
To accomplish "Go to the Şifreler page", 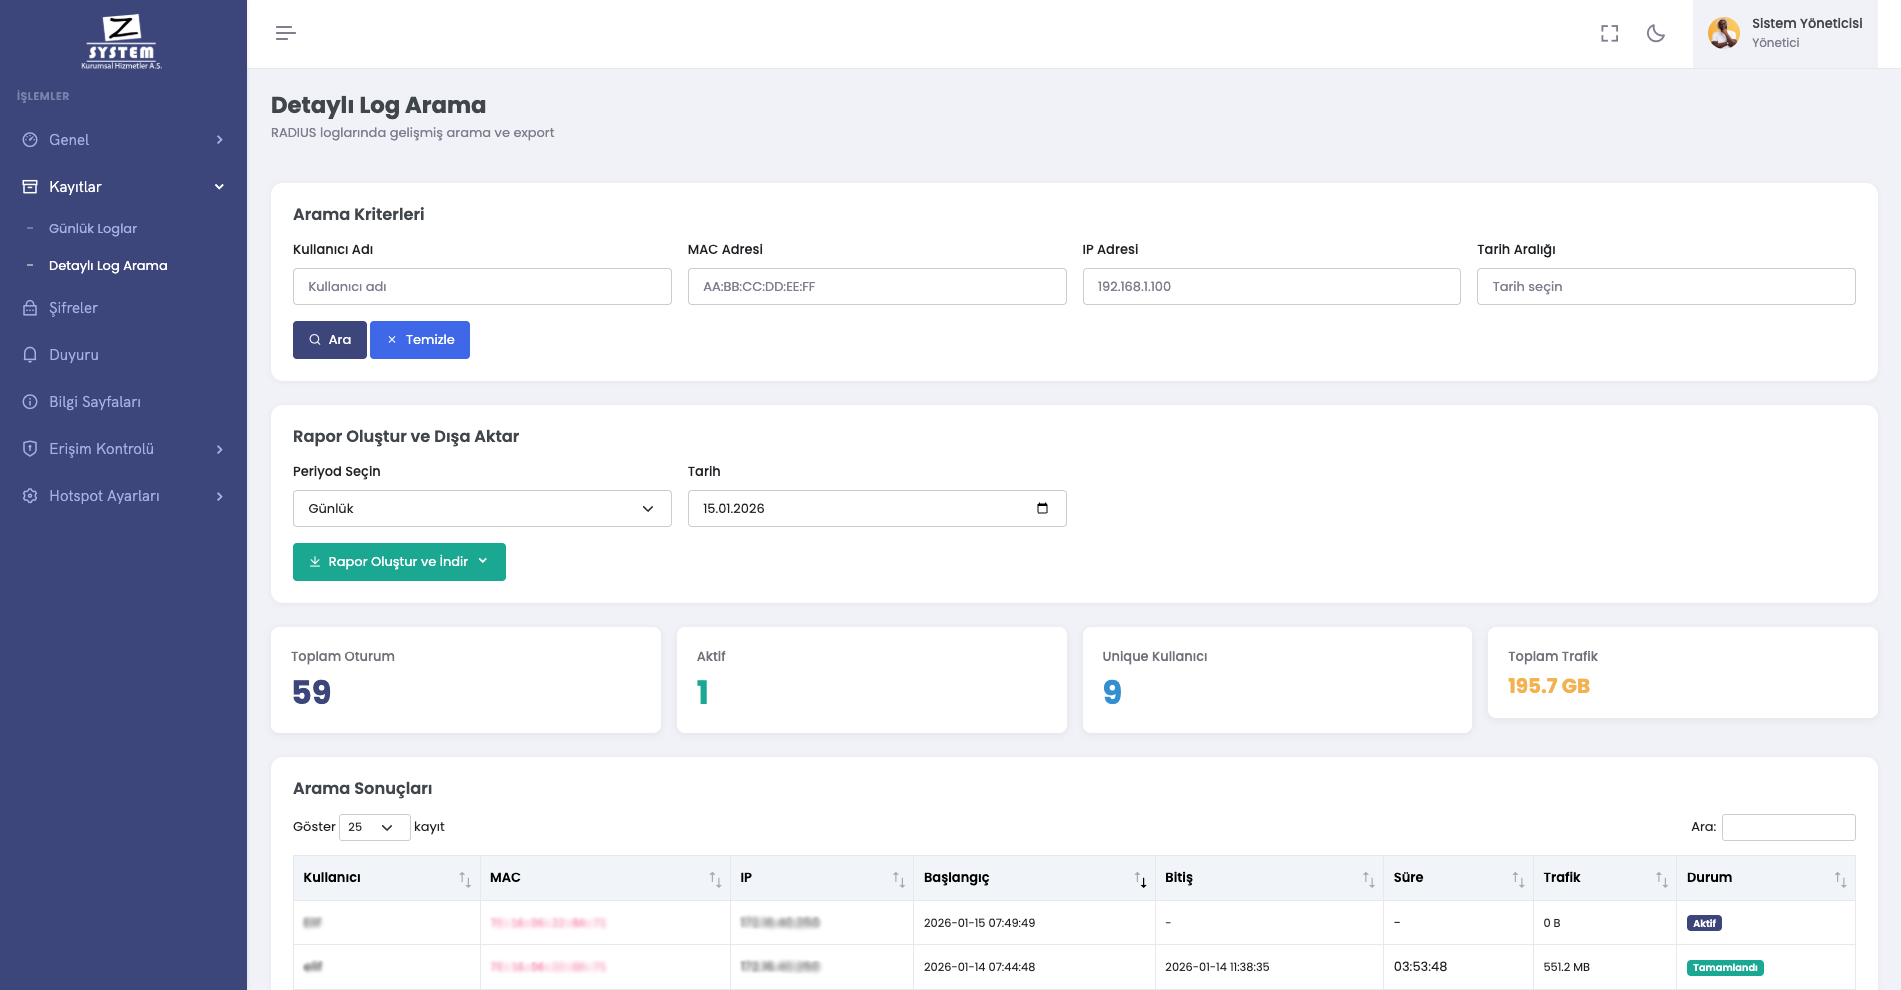I will click(x=73, y=308).
